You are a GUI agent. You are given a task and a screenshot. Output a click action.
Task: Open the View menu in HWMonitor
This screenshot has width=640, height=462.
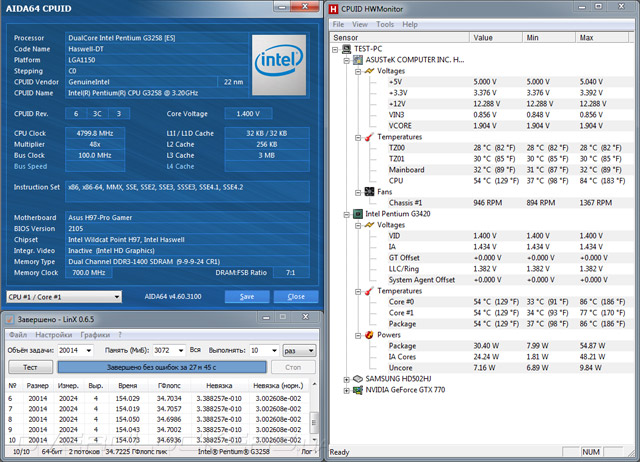(360, 24)
